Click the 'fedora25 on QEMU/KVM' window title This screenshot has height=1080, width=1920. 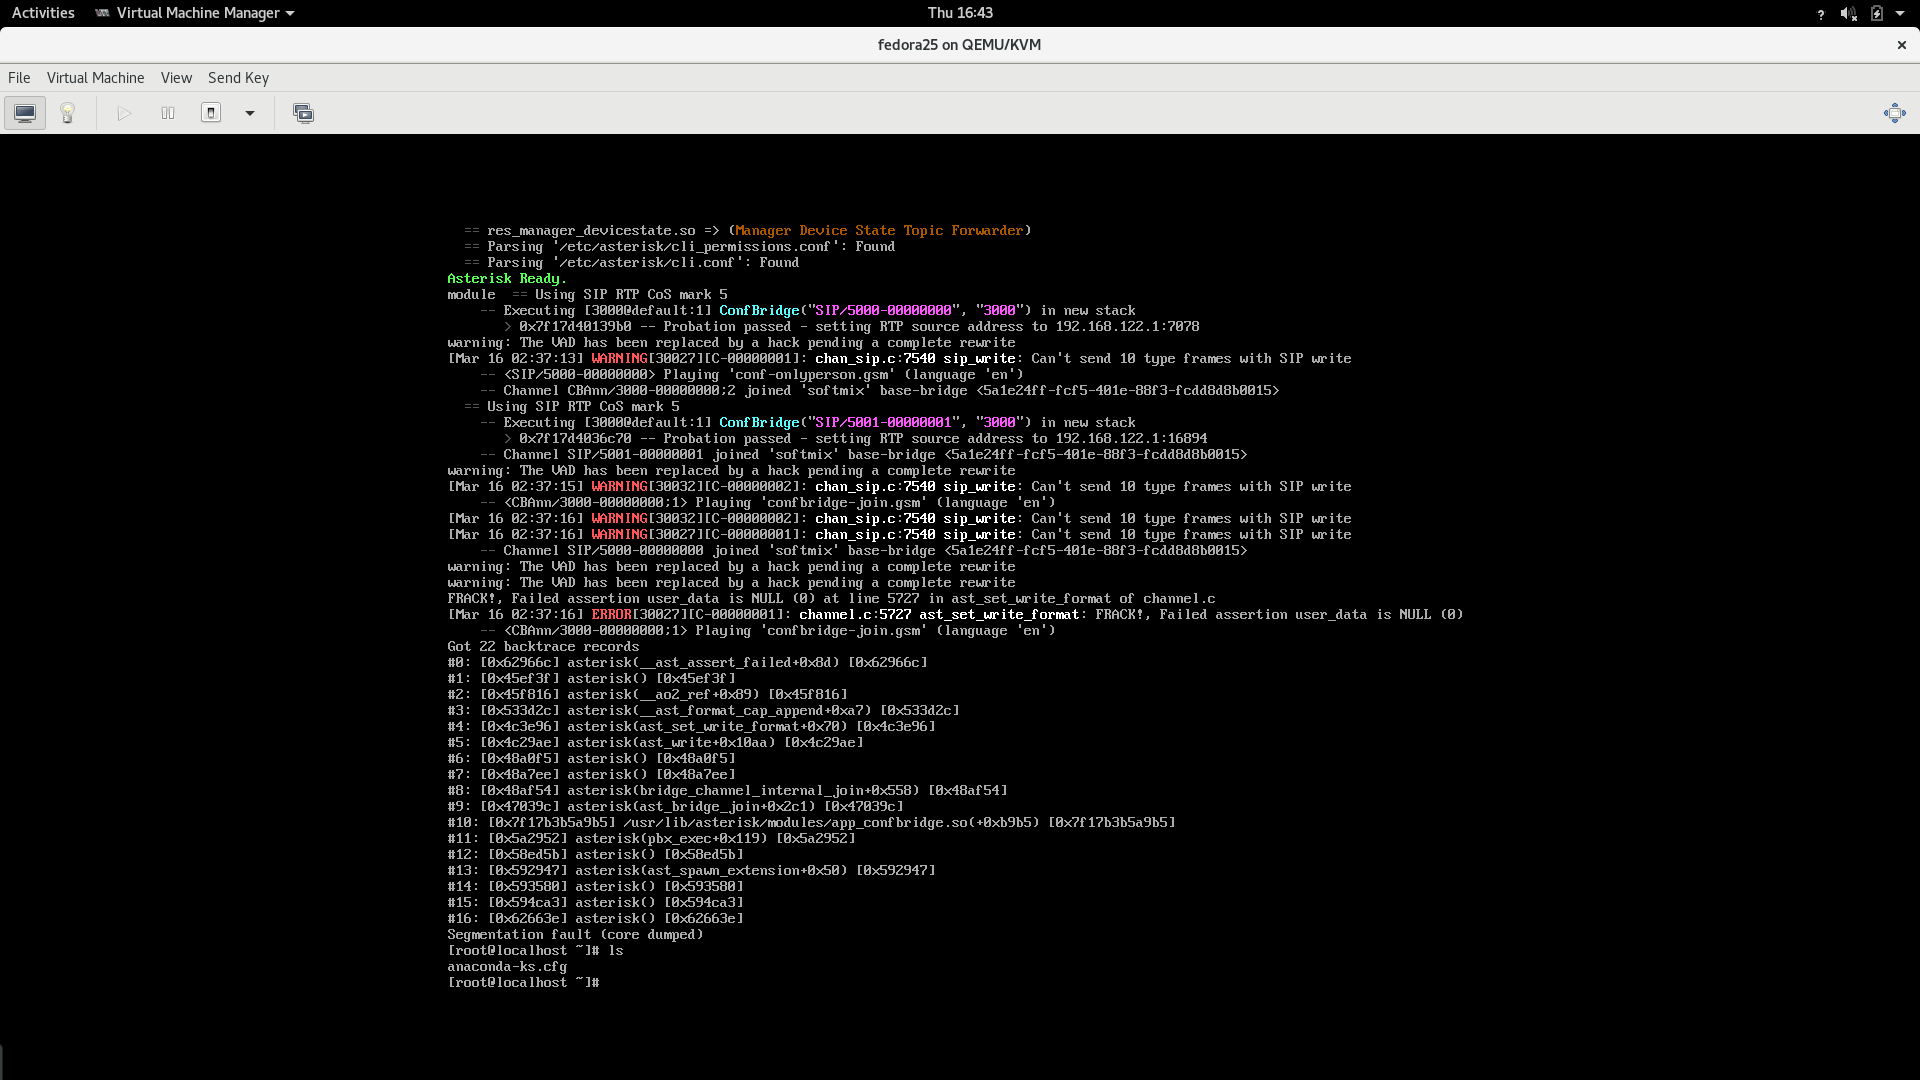[959, 45]
